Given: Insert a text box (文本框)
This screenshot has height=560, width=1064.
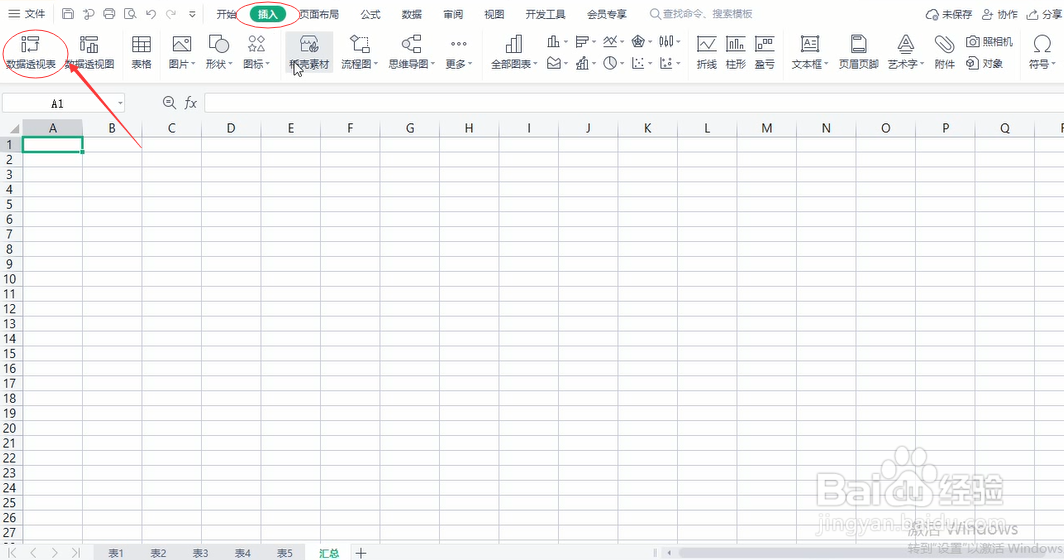Looking at the screenshot, I should pos(810,53).
